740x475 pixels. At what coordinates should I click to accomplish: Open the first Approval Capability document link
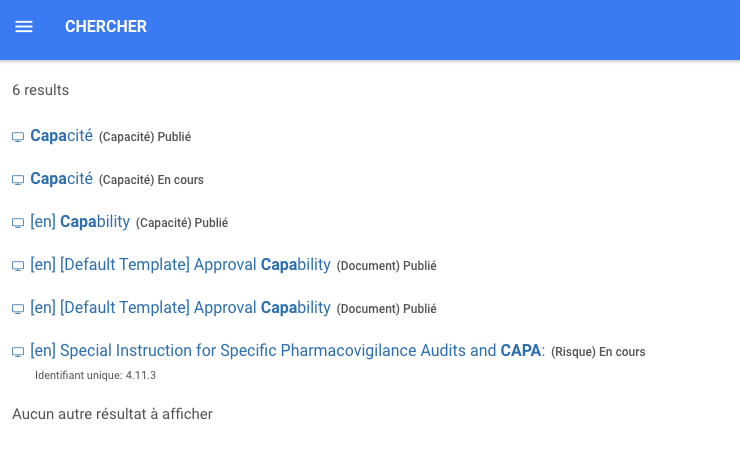click(x=180, y=265)
